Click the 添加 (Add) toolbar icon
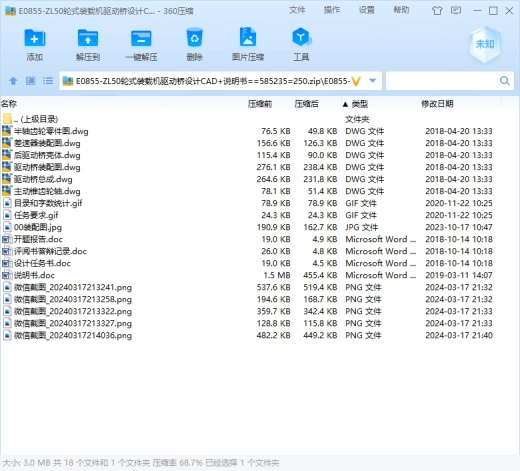The height and width of the screenshot is (471, 520). tap(35, 38)
